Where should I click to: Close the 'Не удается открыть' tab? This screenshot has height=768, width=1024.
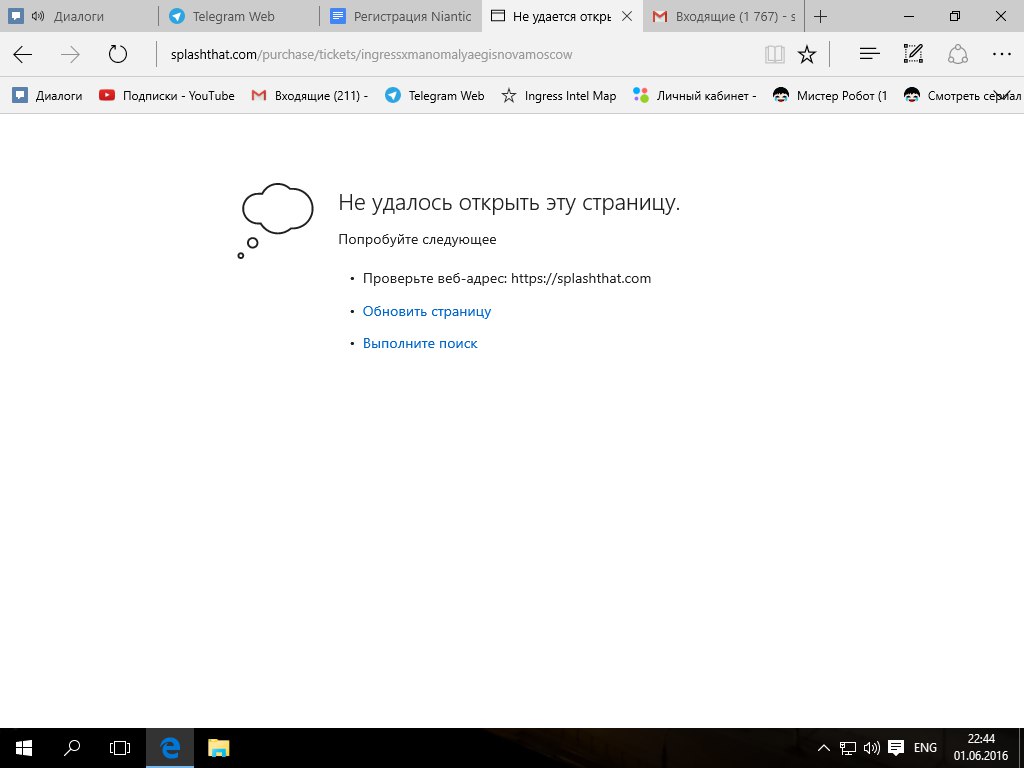[x=627, y=16]
